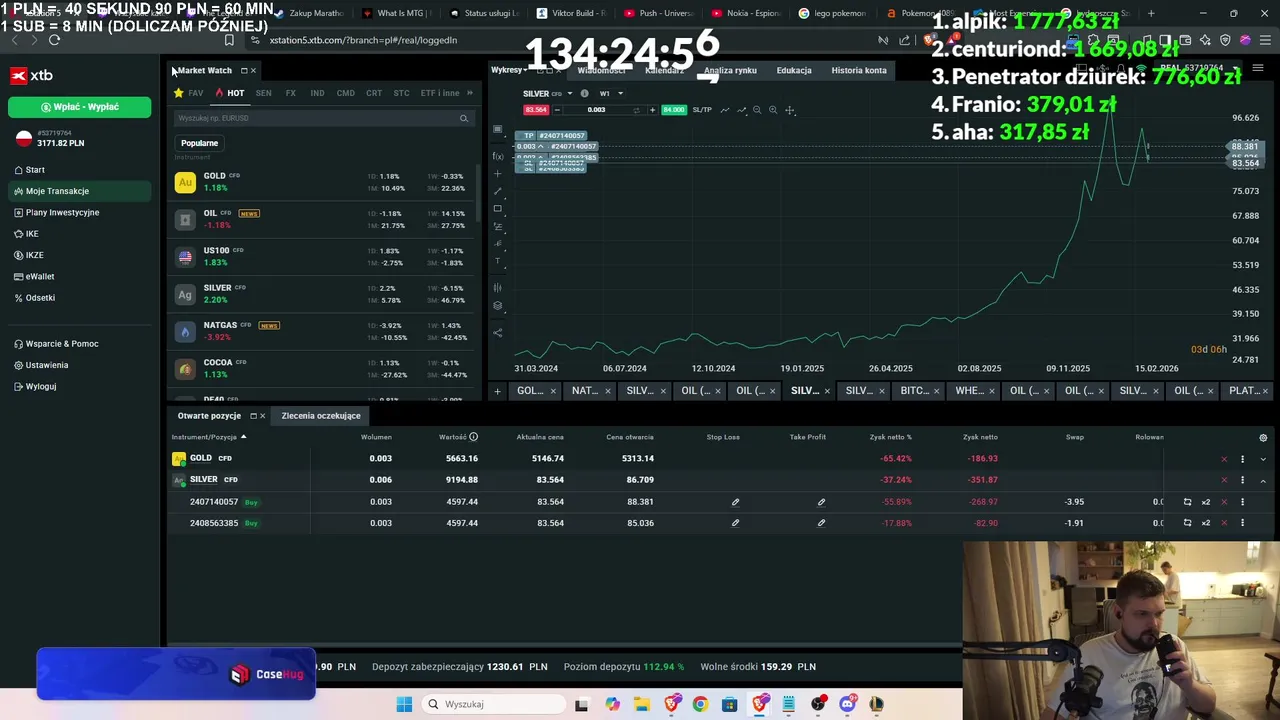The height and width of the screenshot is (720, 1280).
Task: Edit Stop Loss for position 2408563385
Action: 735,523
